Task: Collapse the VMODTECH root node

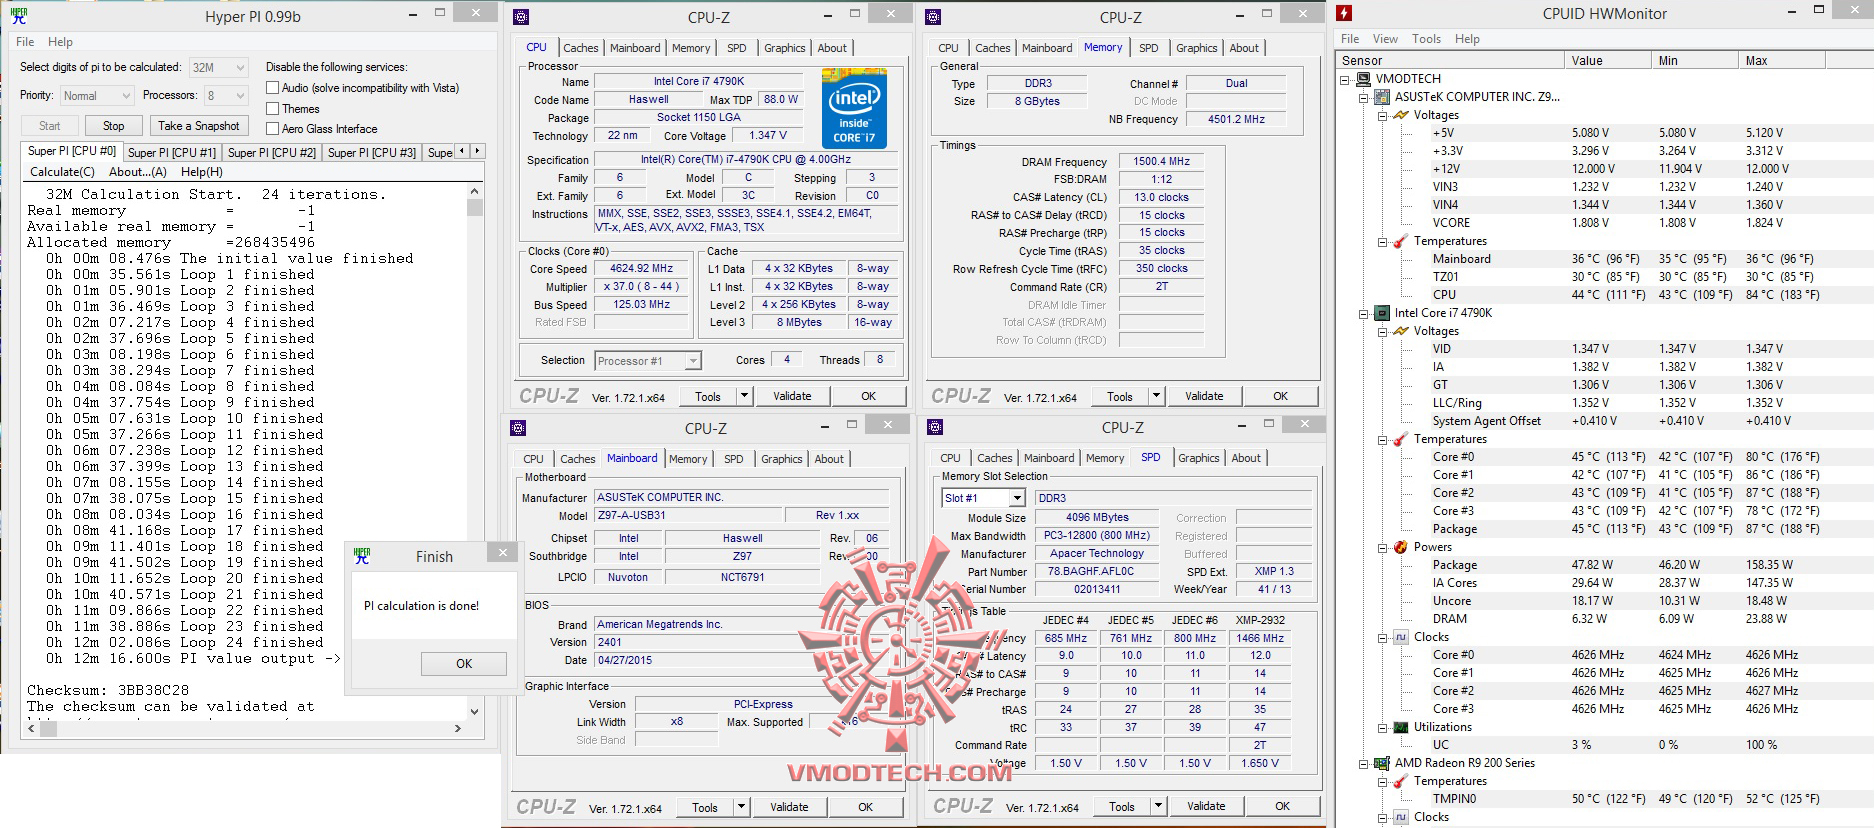Action: tap(1345, 79)
